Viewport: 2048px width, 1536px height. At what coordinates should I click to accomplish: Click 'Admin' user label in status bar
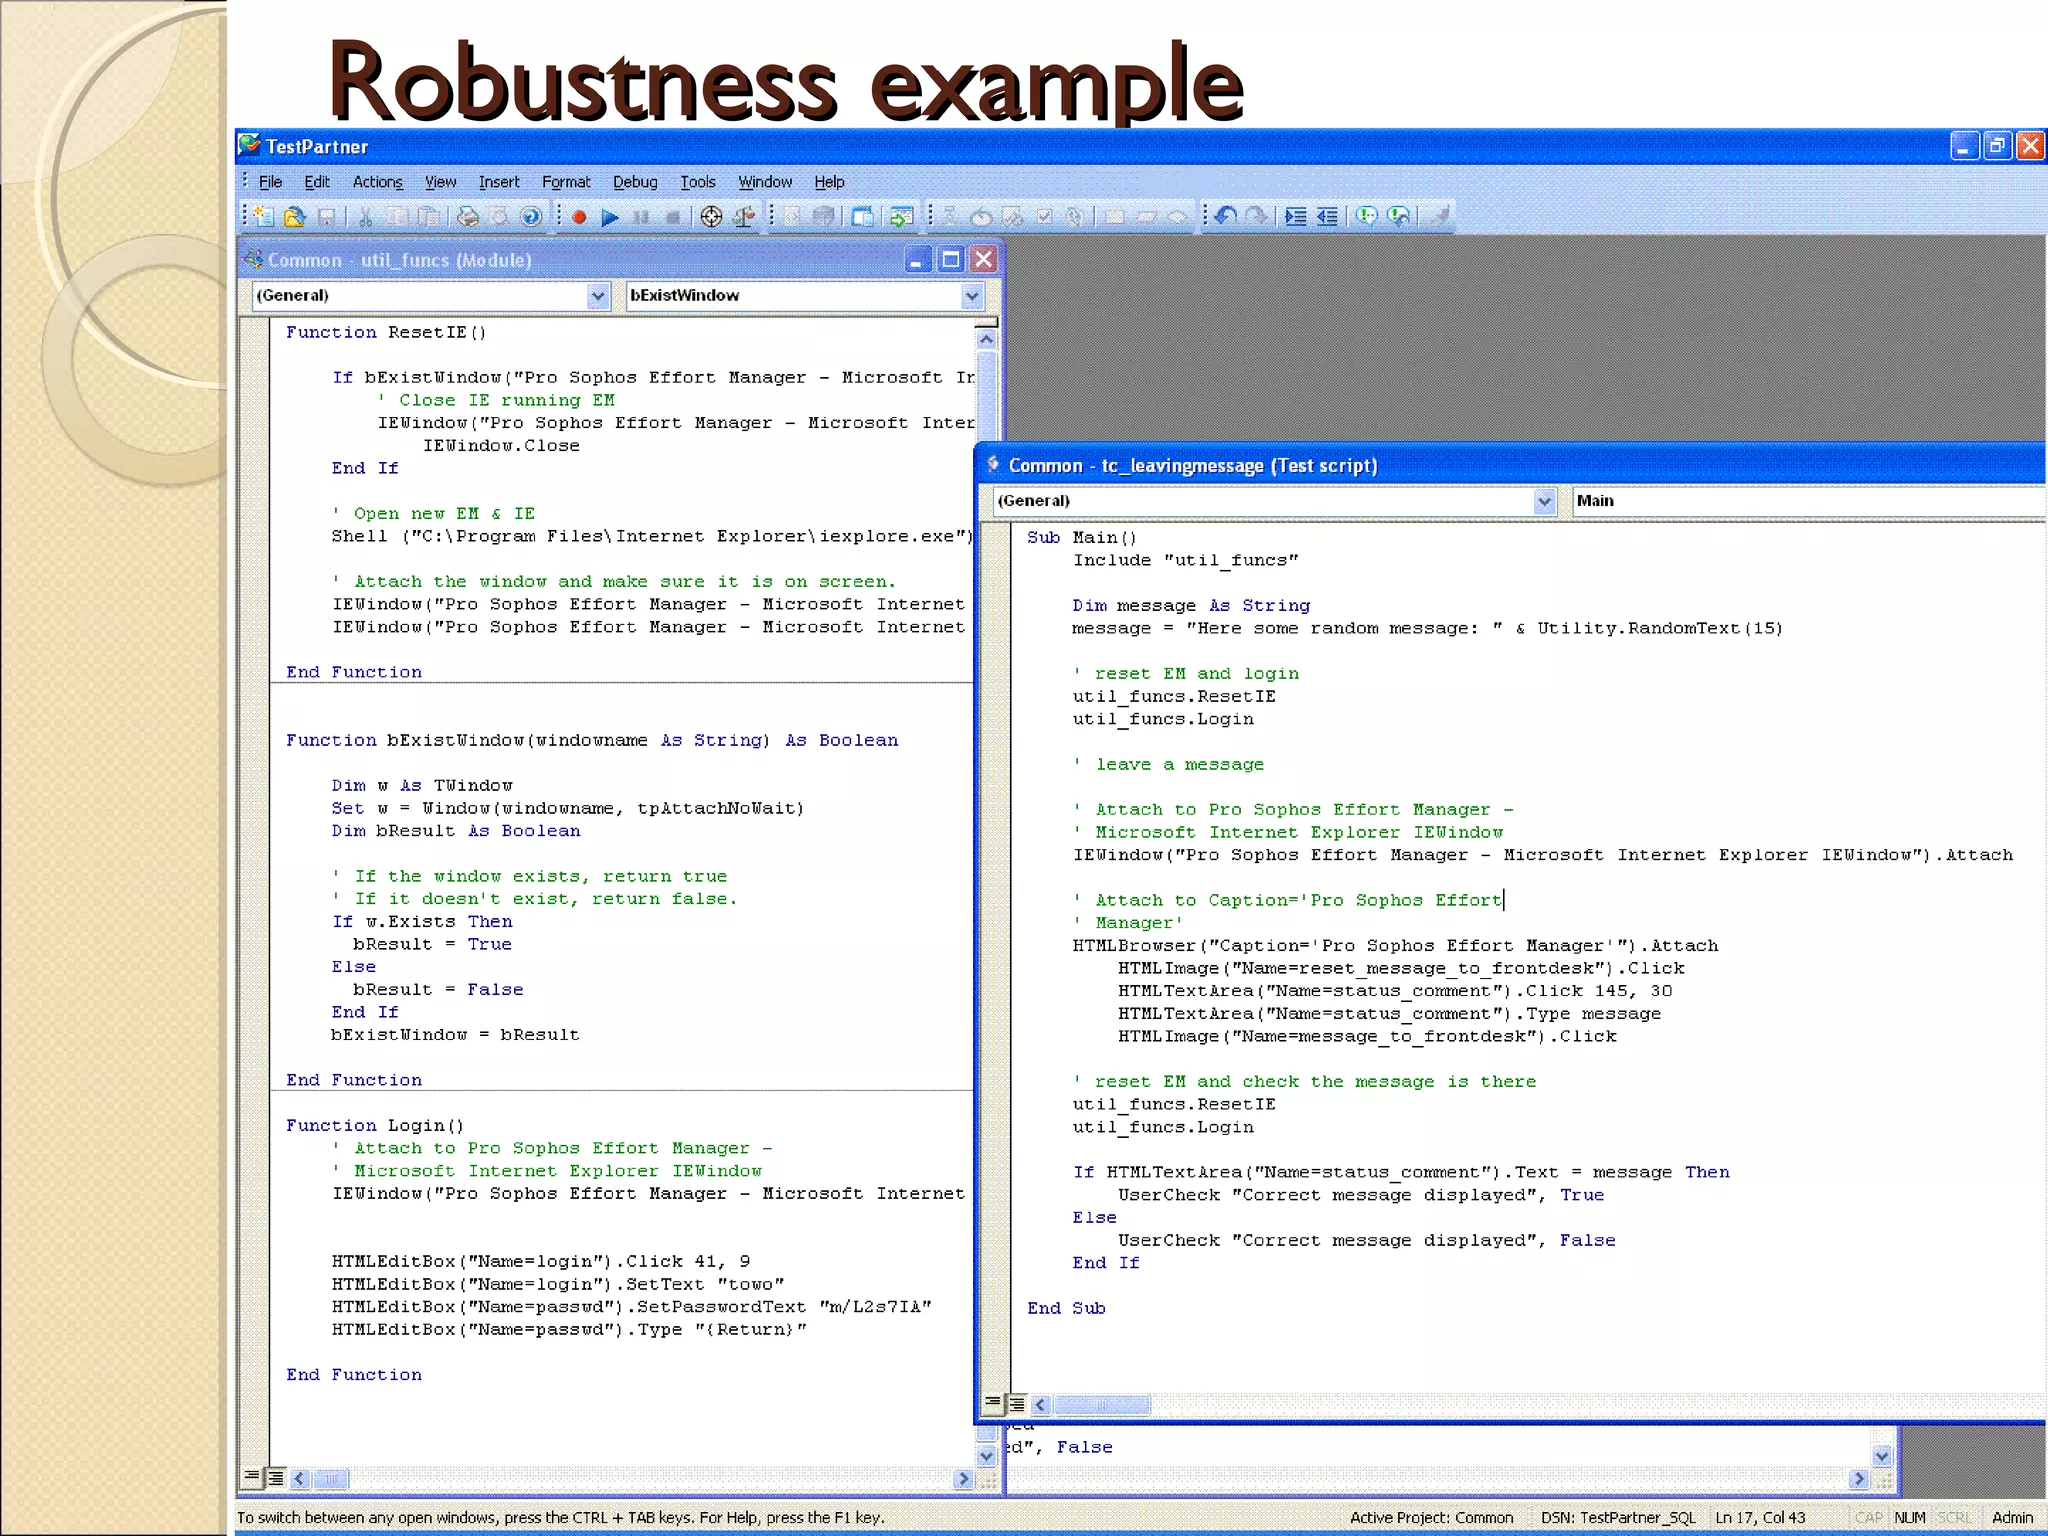[x=2012, y=1517]
